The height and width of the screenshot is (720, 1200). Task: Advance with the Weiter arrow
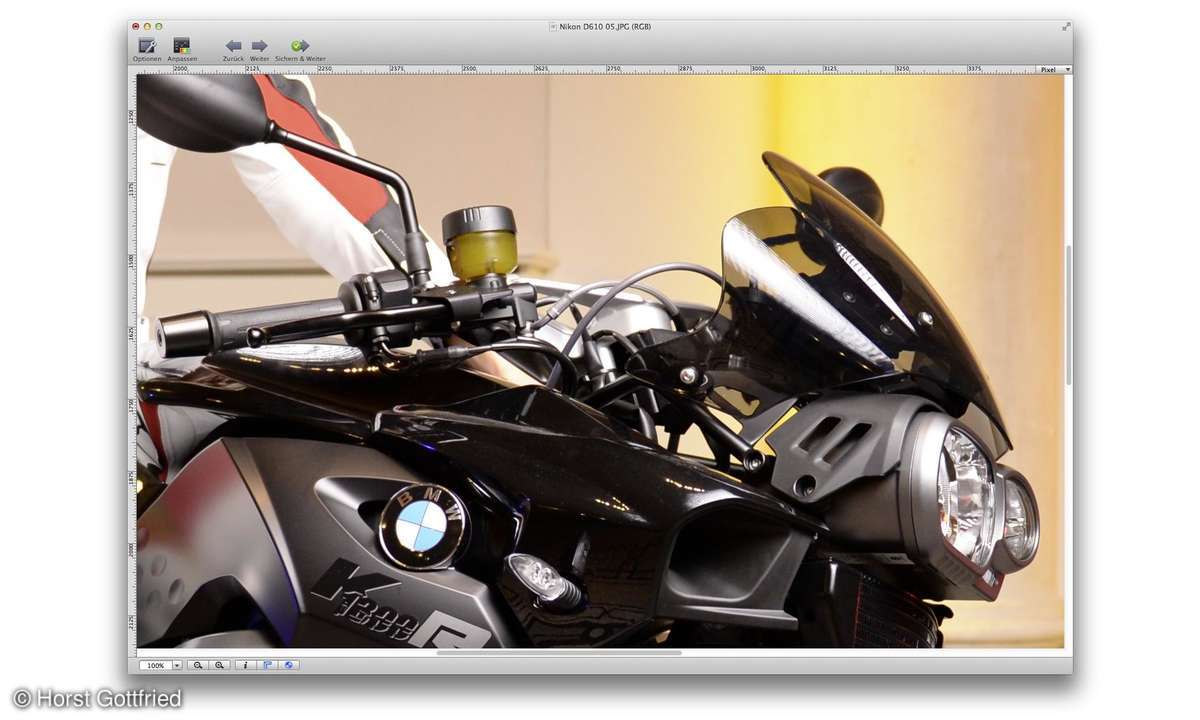(x=259, y=45)
